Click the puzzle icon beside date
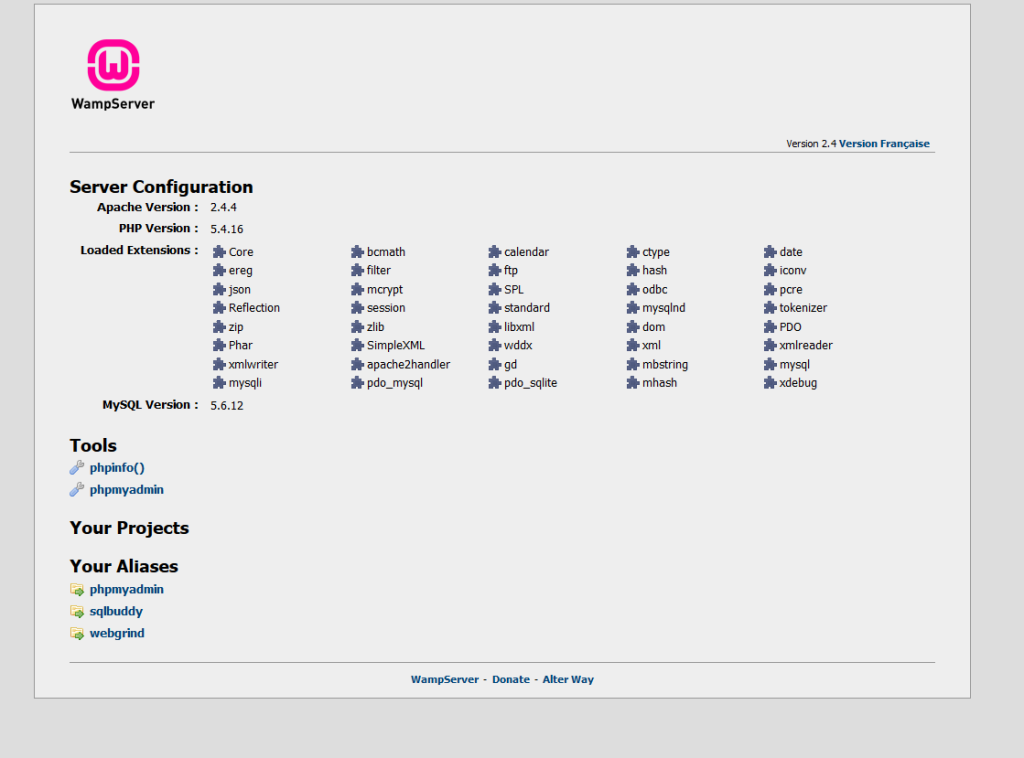The width and height of the screenshot is (1024, 758). coord(770,252)
